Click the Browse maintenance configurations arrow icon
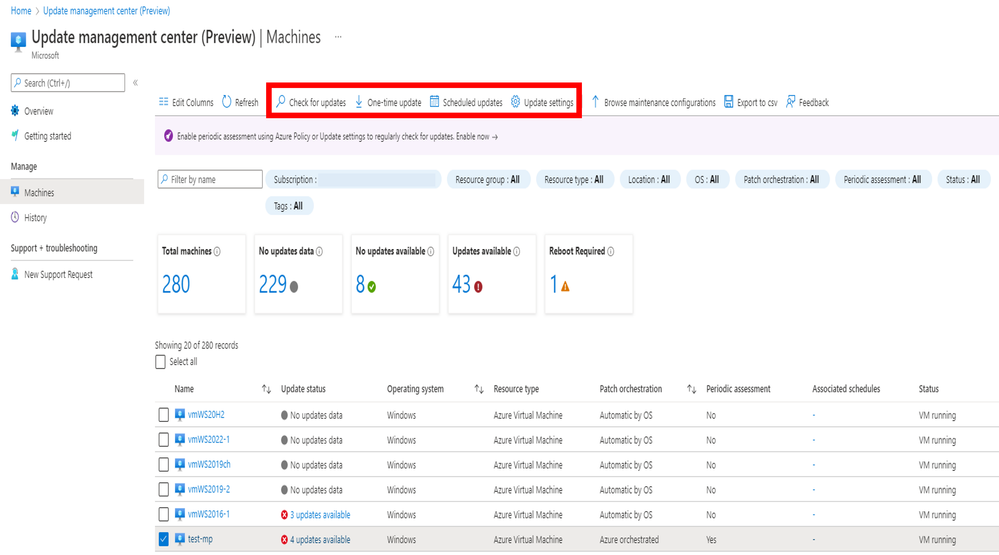The image size is (999, 555). click(x=595, y=102)
